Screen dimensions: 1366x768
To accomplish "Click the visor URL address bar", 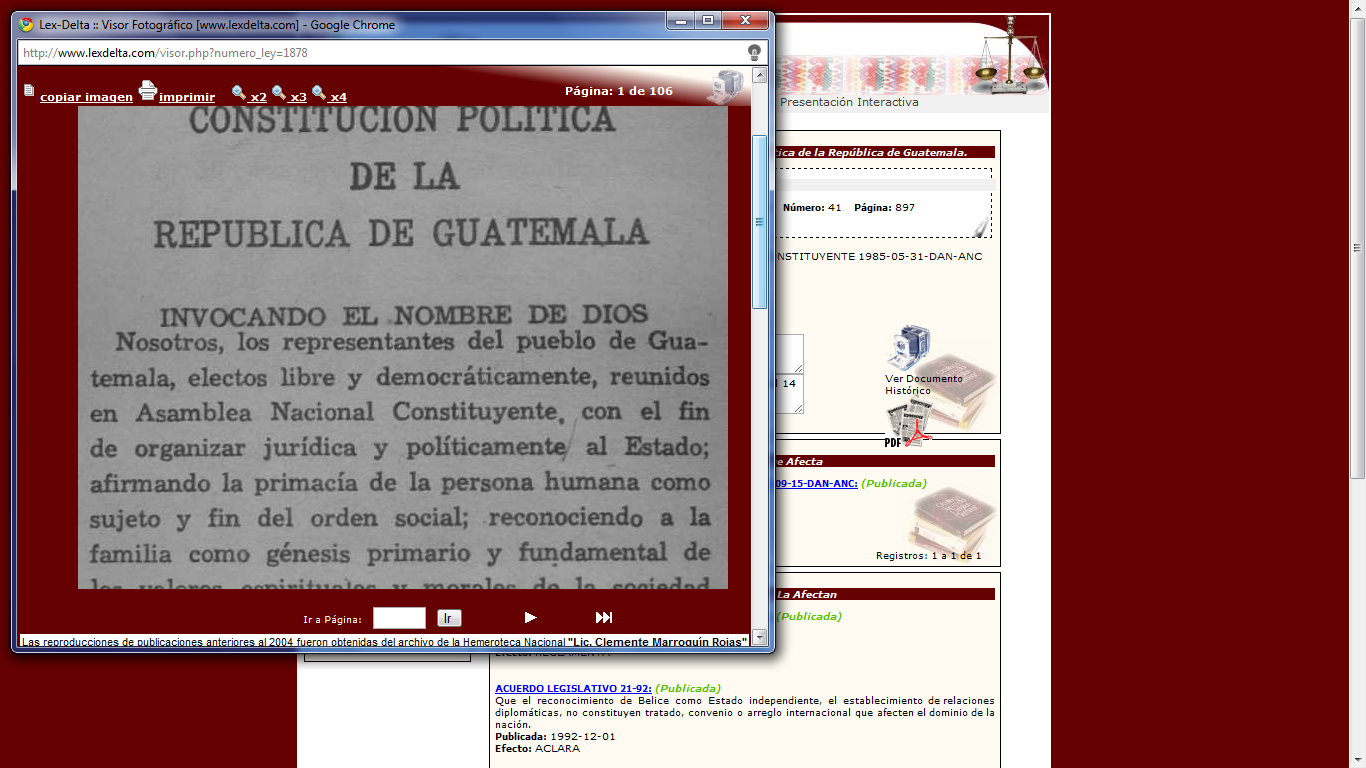I will pos(380,53).
